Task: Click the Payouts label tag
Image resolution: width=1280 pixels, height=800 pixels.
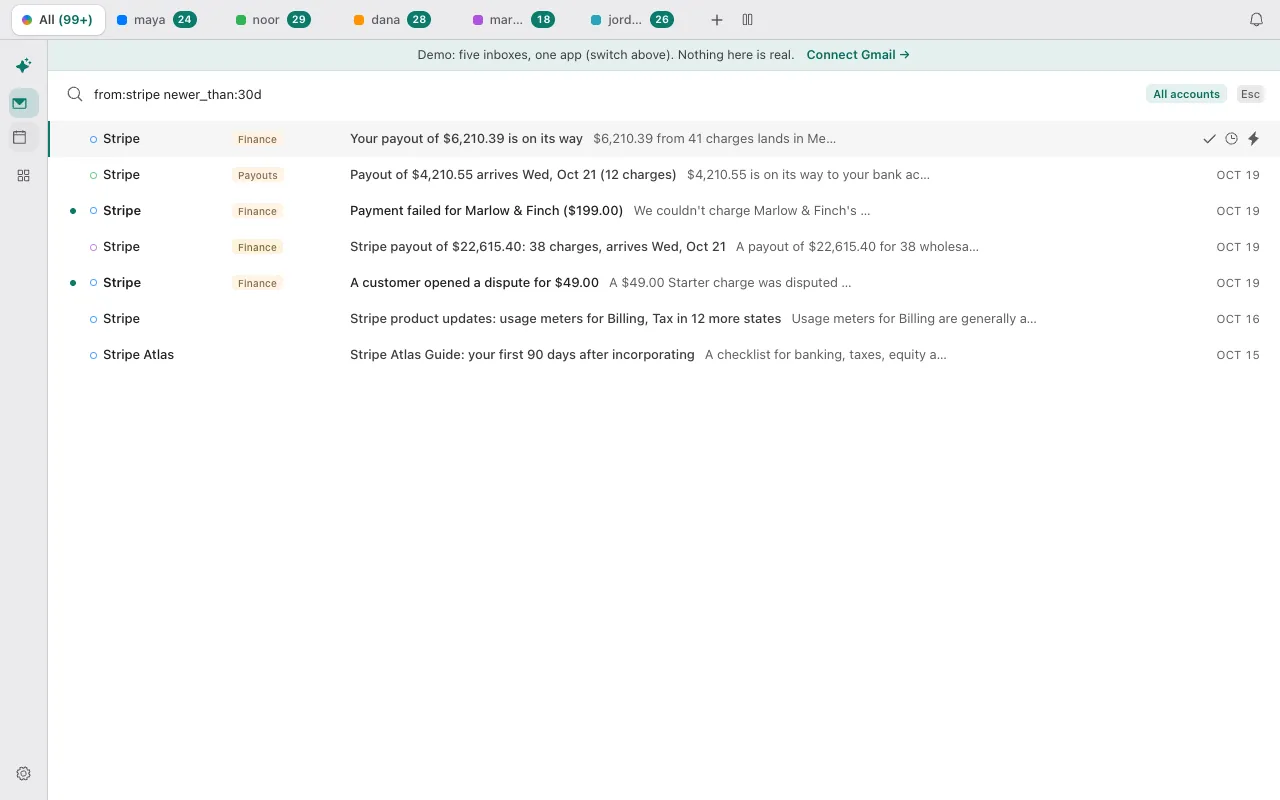Action: coord(257,175)
